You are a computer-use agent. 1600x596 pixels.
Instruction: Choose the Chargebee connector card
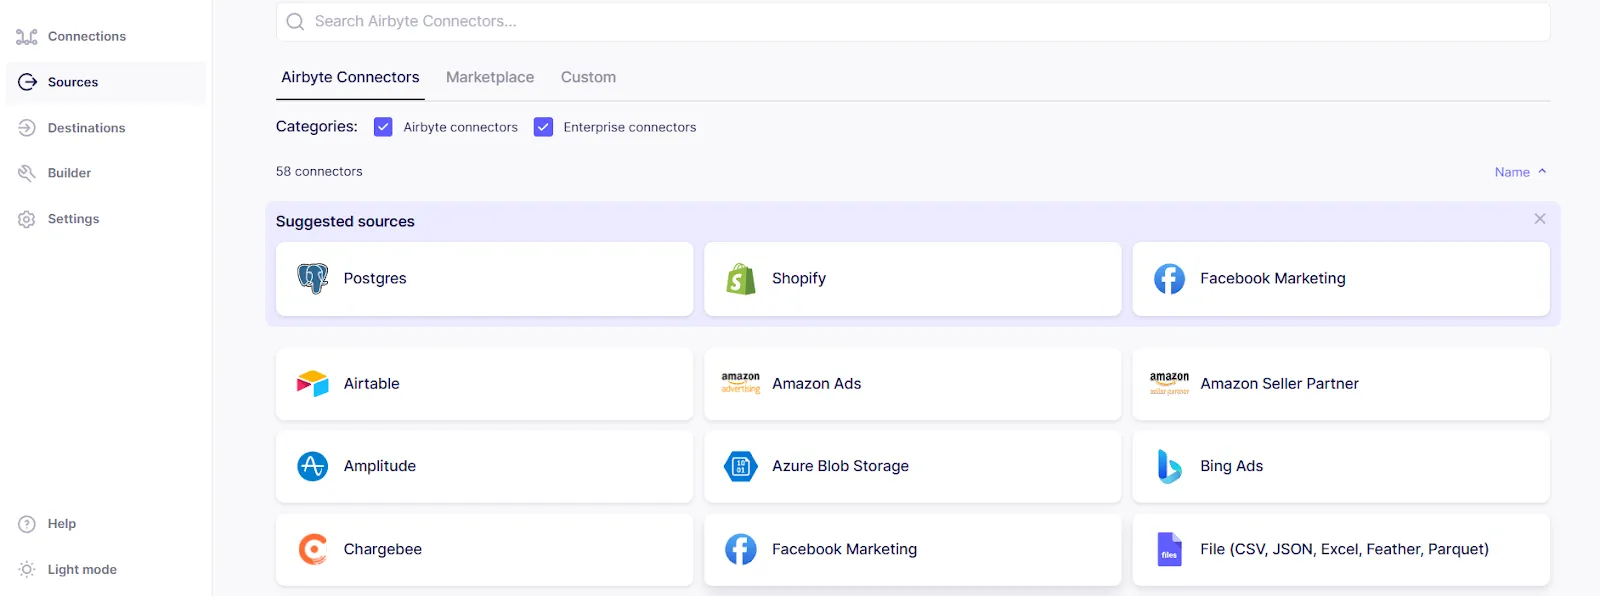click(x=484, y=549)
